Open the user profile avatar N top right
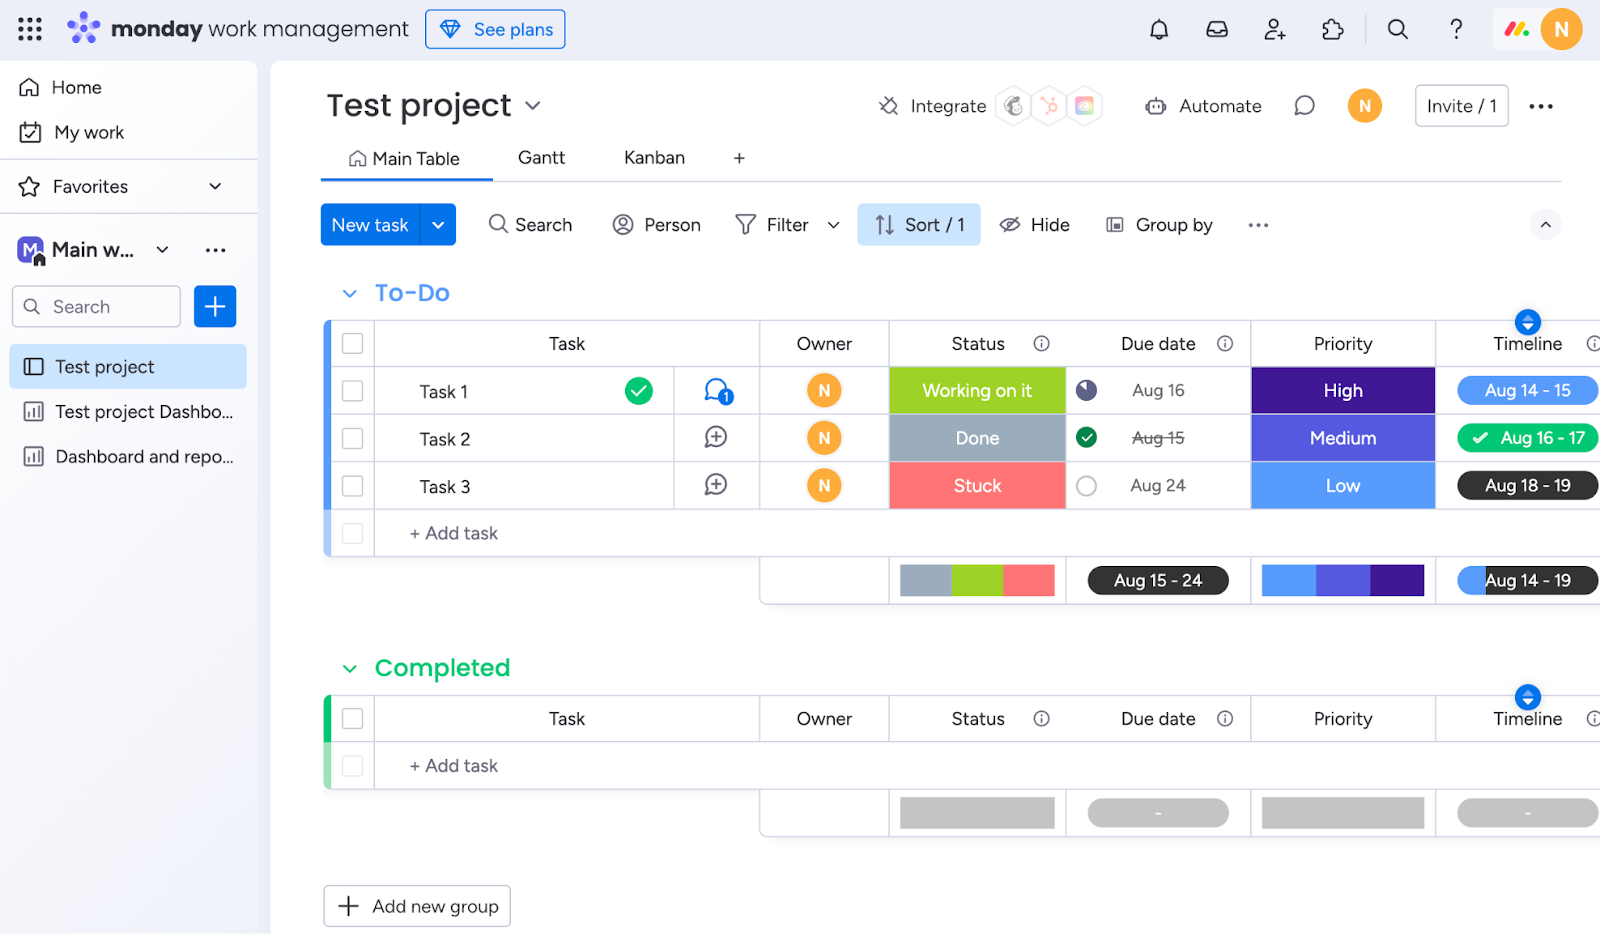Image resolution: width=1600 pixels, height=934 pixels. [1561, 29]
